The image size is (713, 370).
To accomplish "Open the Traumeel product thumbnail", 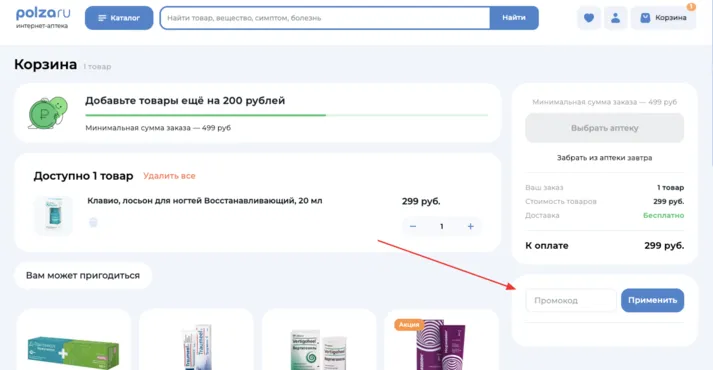I will [196, 346].
